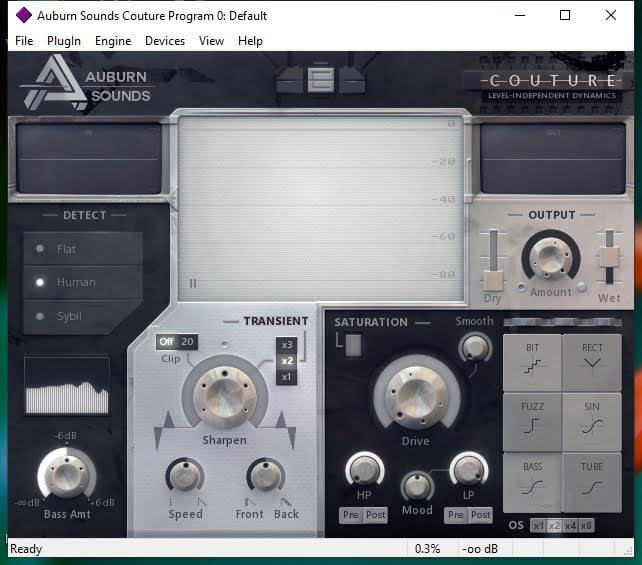Select Human detect mode
This screenshot has height=565, width=642.
[75, 282]
